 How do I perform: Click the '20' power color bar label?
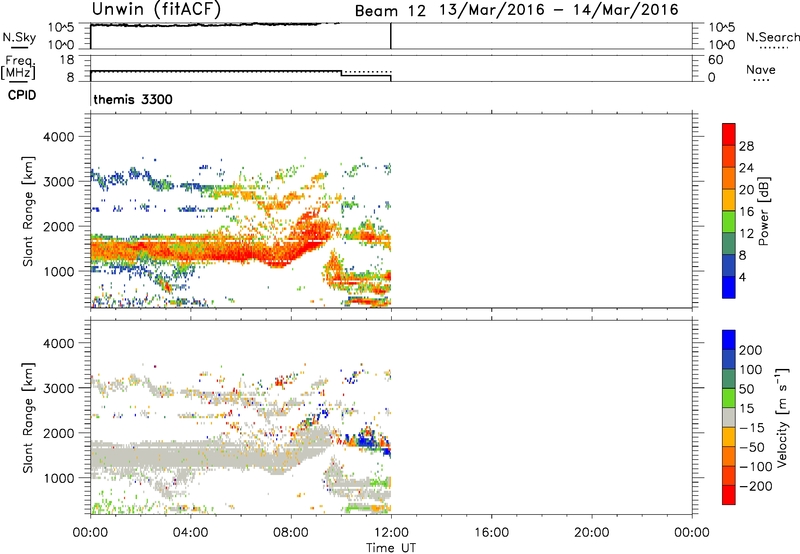746,190
